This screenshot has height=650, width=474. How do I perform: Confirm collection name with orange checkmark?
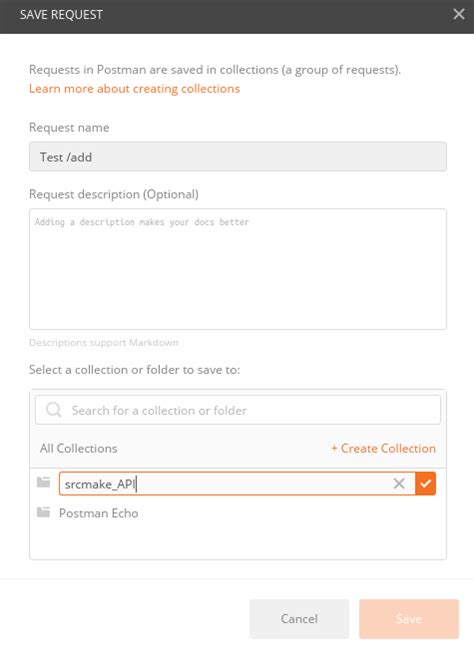click(425, 483)
